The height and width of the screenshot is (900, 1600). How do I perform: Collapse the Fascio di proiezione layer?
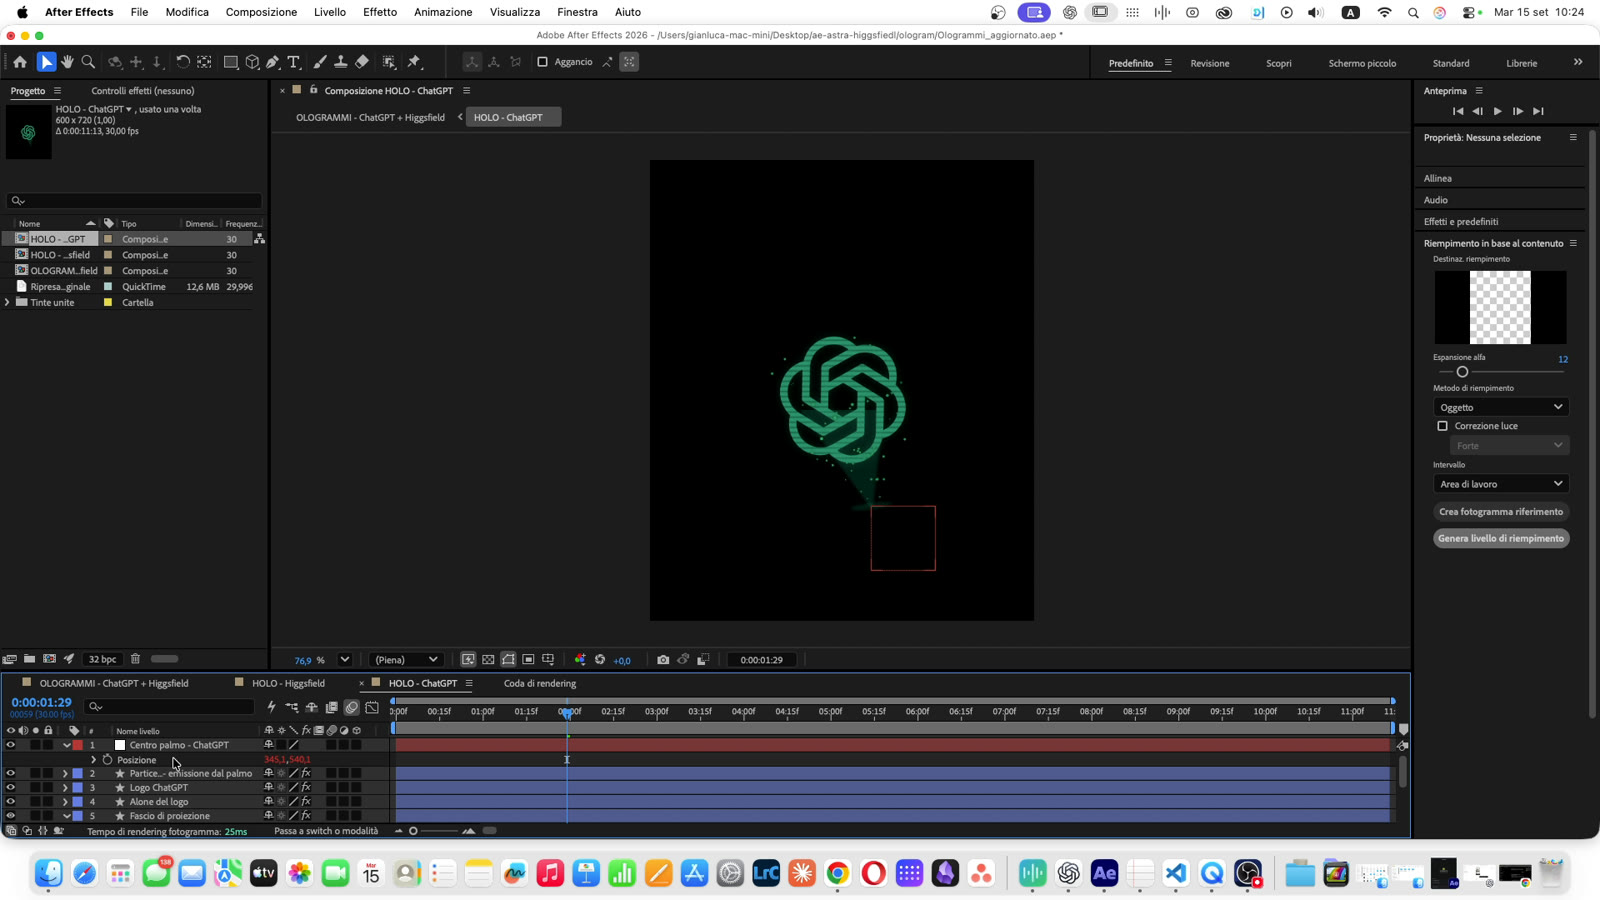[66, 816]
